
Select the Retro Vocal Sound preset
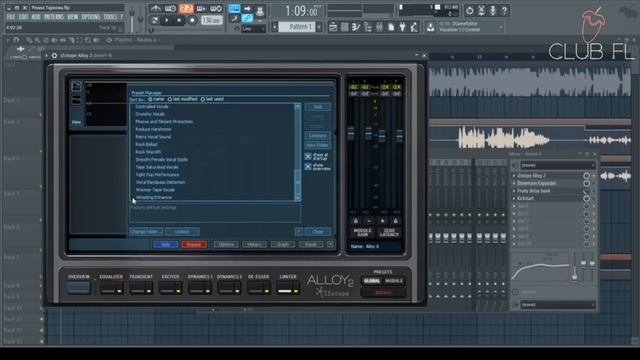[x=153, y=137]
